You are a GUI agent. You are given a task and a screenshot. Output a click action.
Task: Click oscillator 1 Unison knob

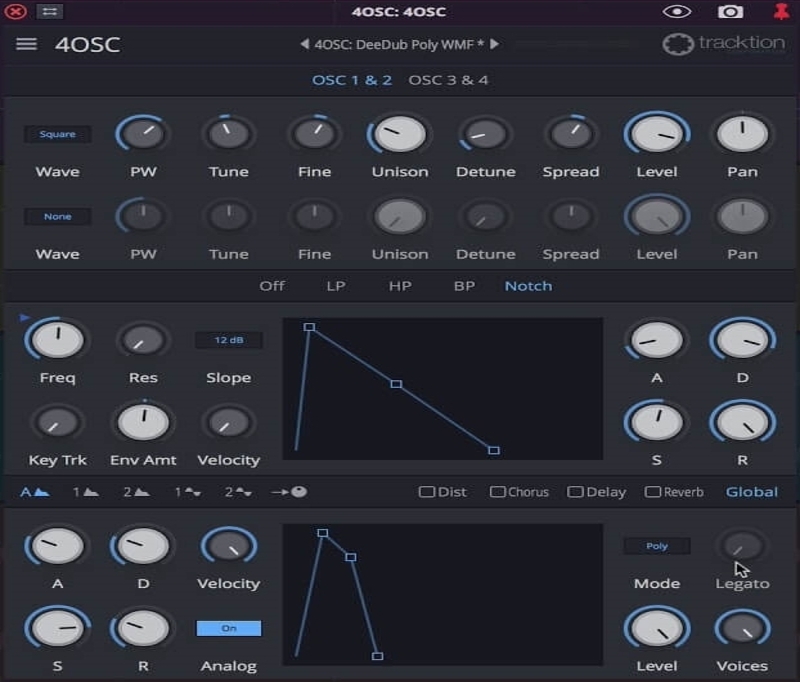click(400, 134)
